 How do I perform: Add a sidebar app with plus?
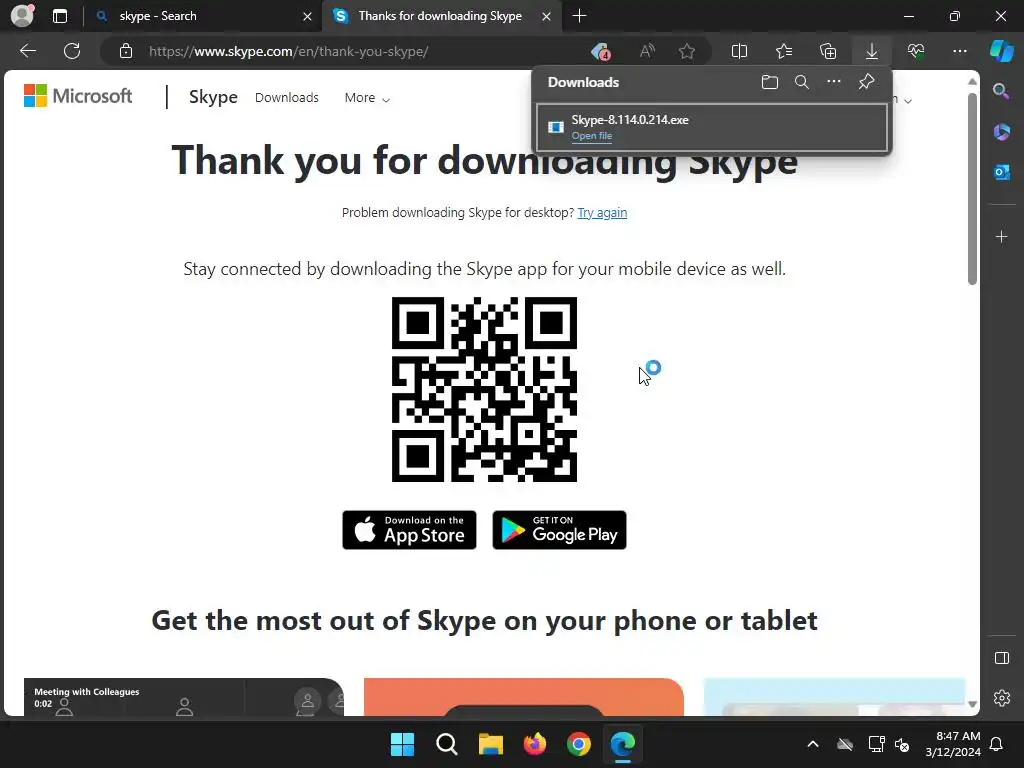pos(1001,236)
